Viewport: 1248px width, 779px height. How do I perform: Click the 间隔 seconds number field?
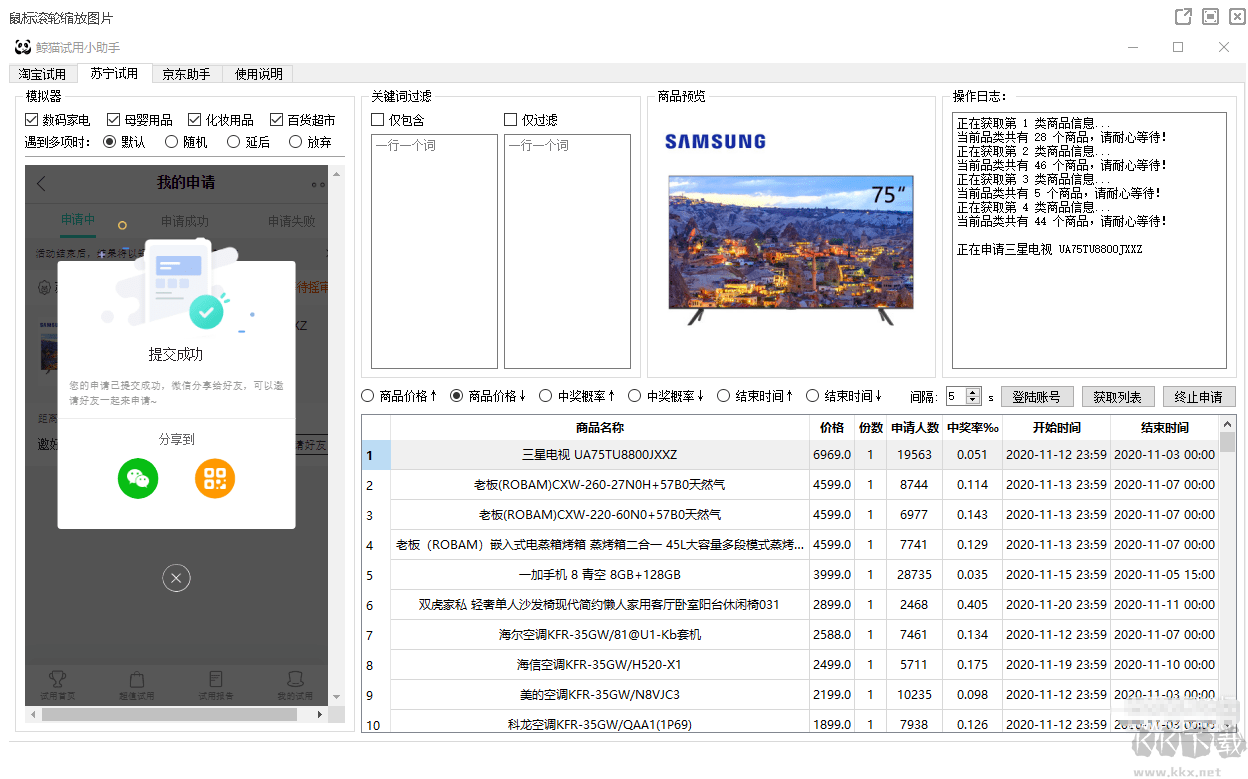pos(956,396)
